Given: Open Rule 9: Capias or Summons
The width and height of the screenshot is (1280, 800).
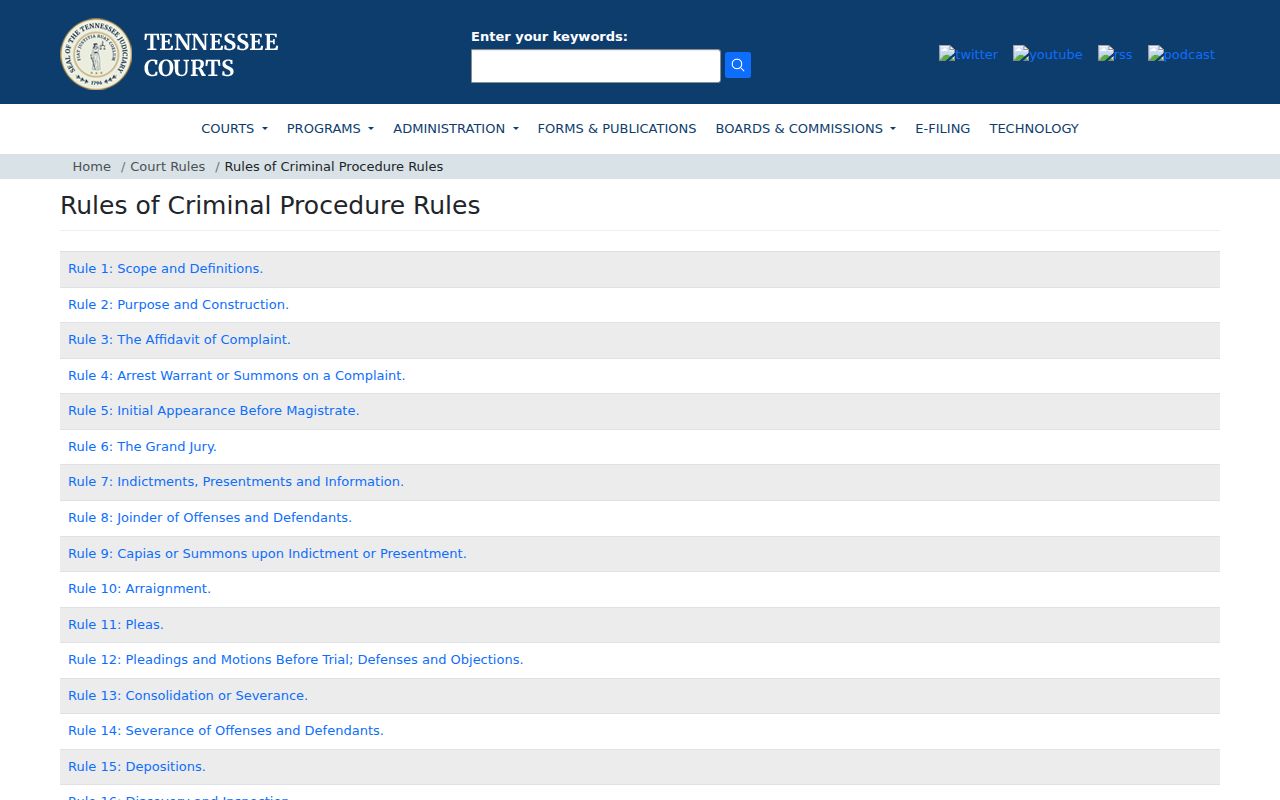Looking at the screenshot, I should point(267,554).
